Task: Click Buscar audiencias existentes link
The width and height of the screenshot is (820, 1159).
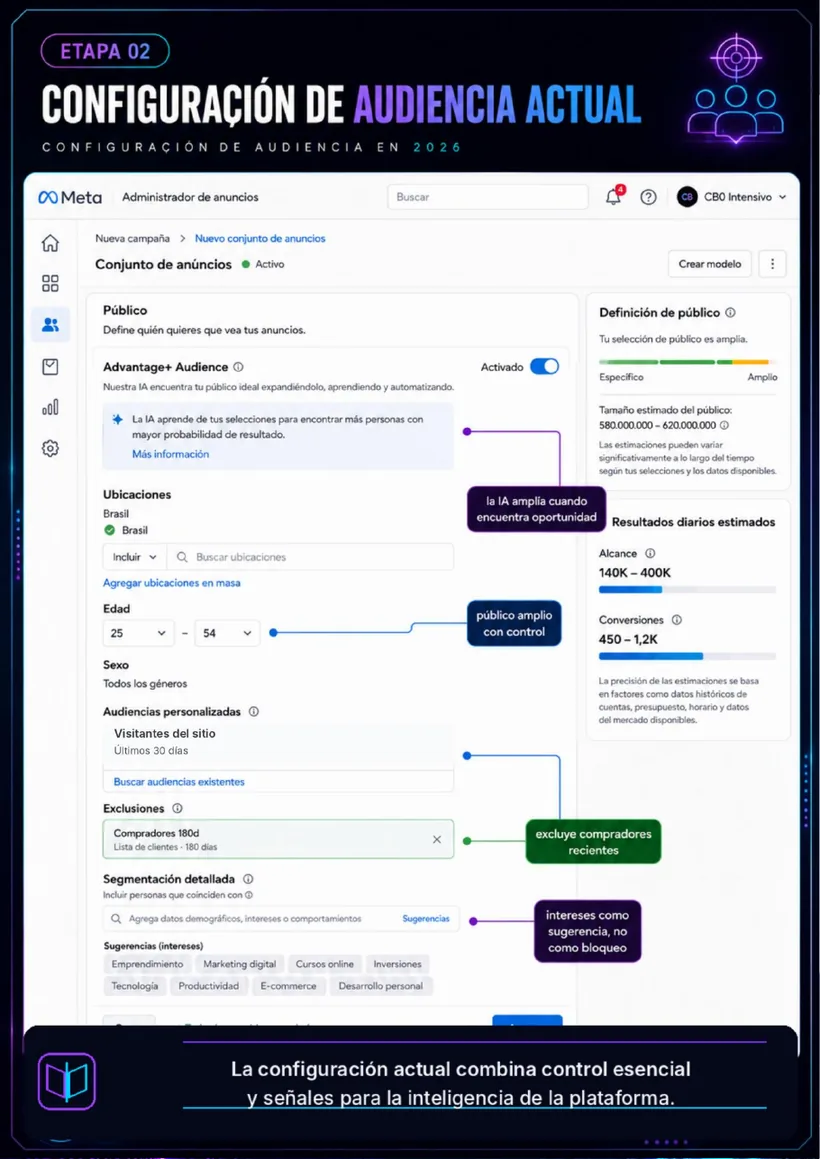Action: [x=179, y=782]
